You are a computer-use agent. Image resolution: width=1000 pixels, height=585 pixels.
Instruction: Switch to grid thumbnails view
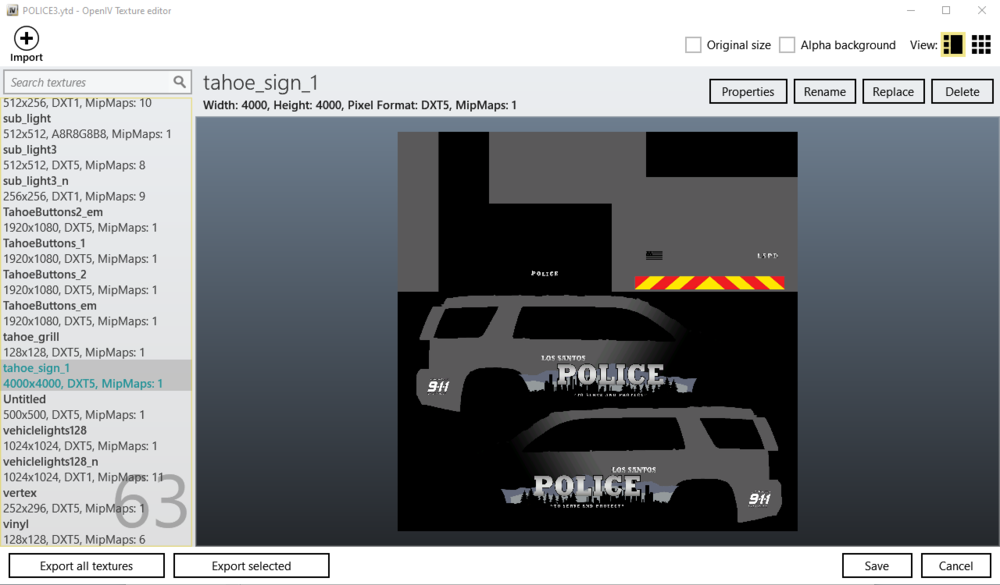point(981,45)
